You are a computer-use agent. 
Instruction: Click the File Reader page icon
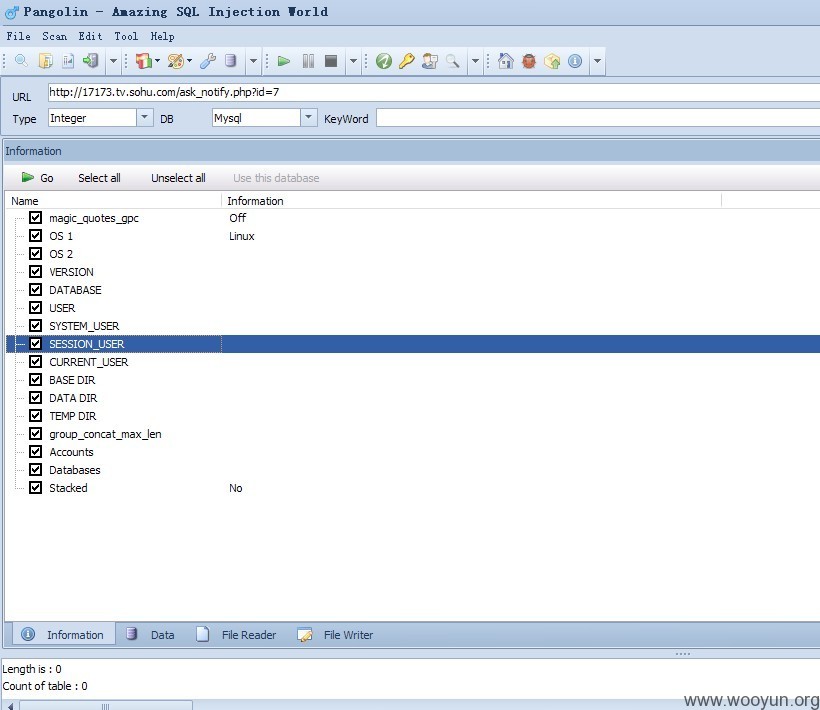point(202,634)
